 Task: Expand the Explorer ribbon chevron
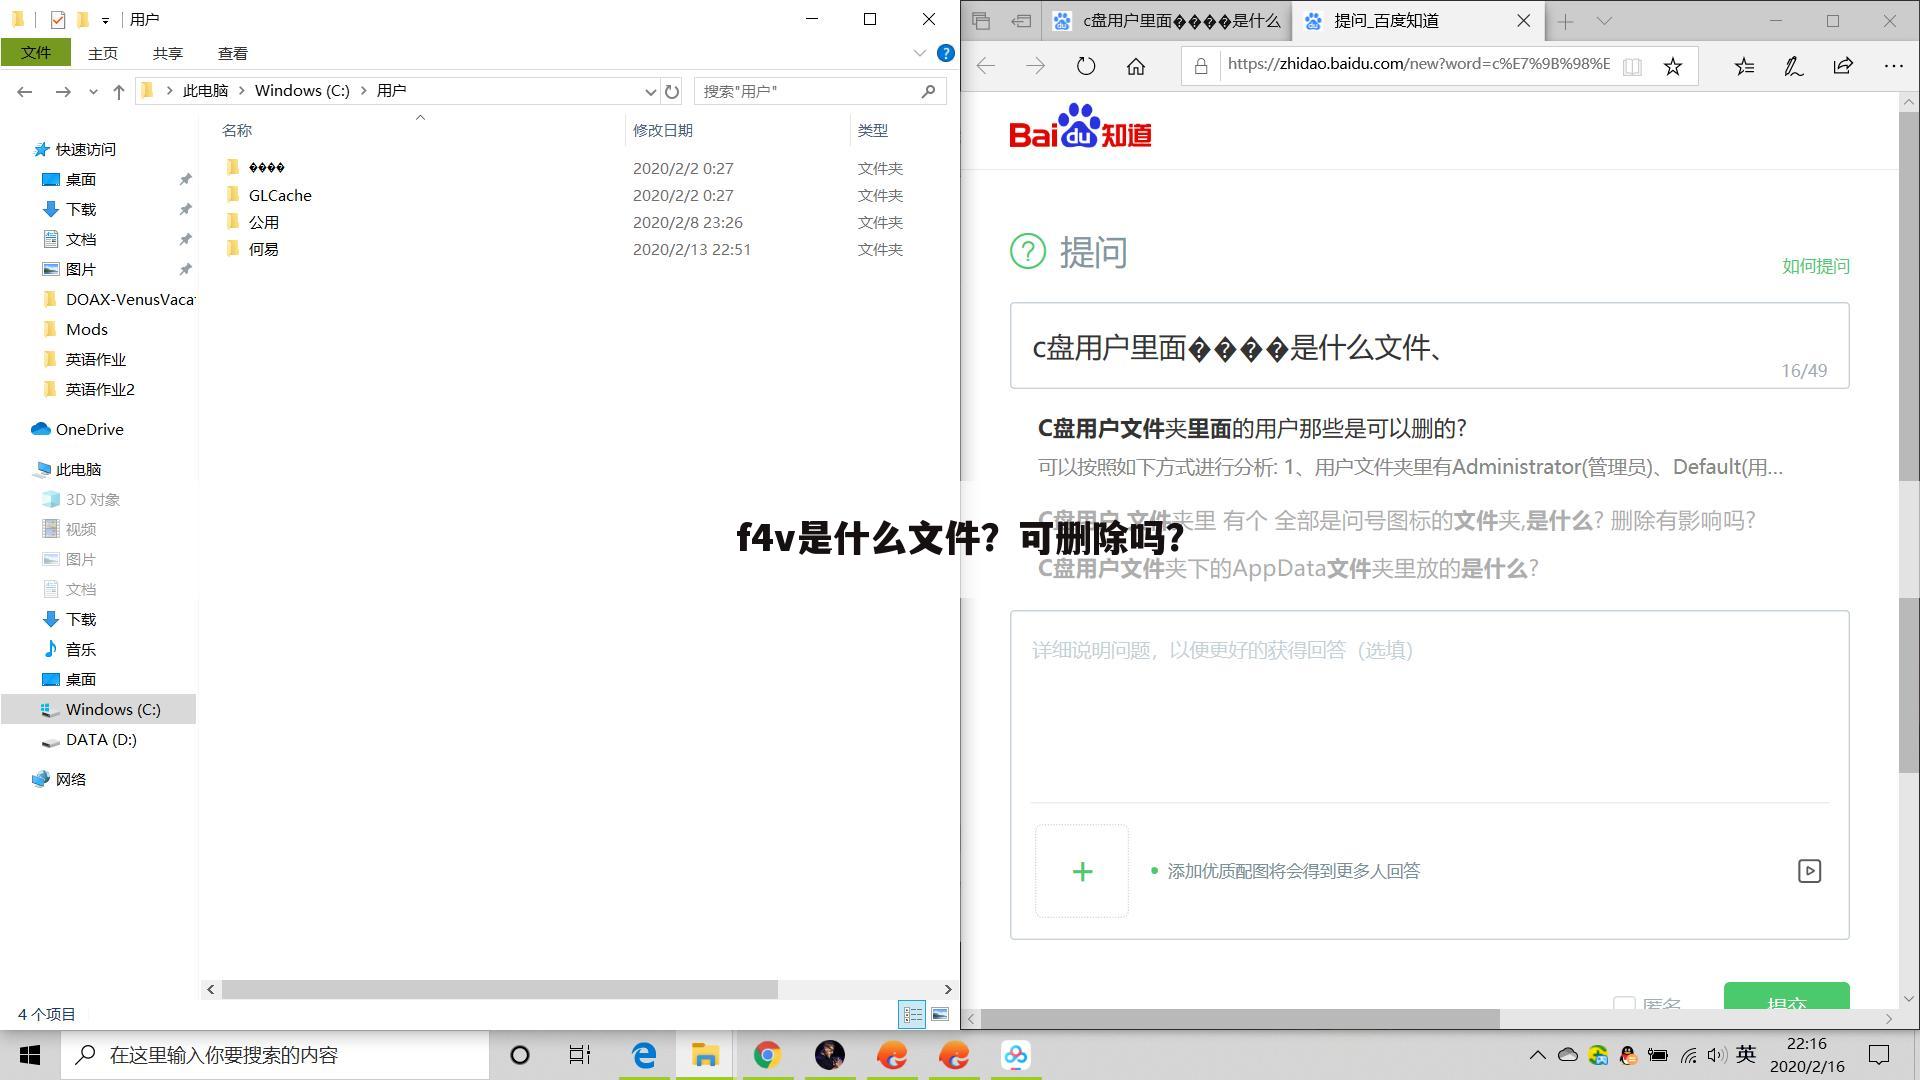[919, 53]
